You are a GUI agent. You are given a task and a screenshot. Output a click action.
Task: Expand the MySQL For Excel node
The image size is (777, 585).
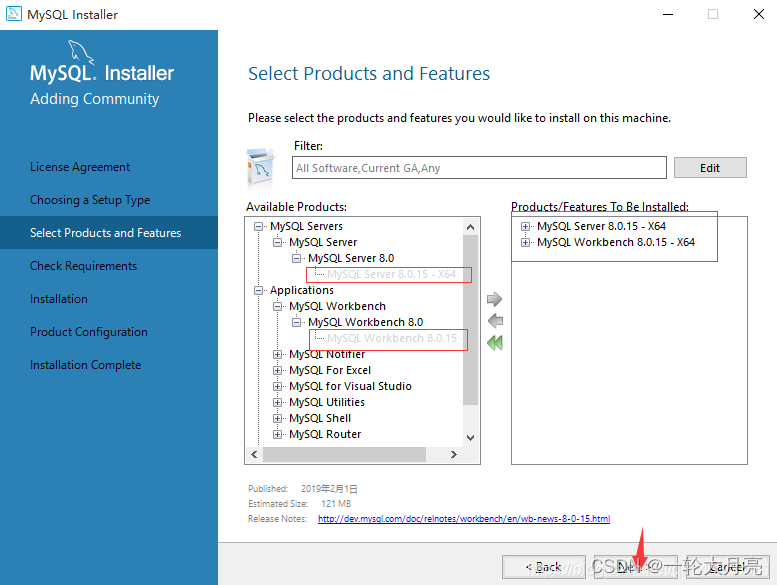point(278,370)
